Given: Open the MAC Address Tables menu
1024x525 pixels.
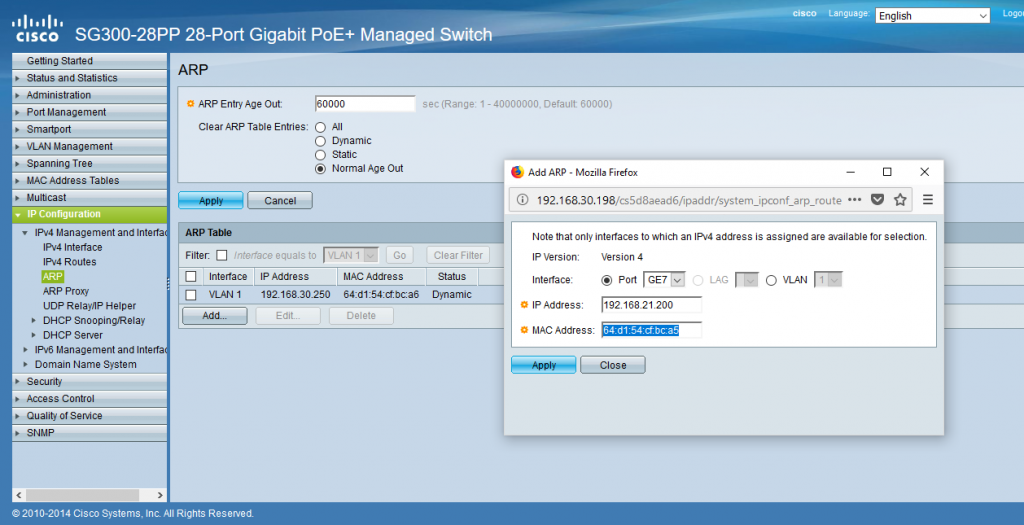Looking at the screenshot, I should (x=89, y=180).
